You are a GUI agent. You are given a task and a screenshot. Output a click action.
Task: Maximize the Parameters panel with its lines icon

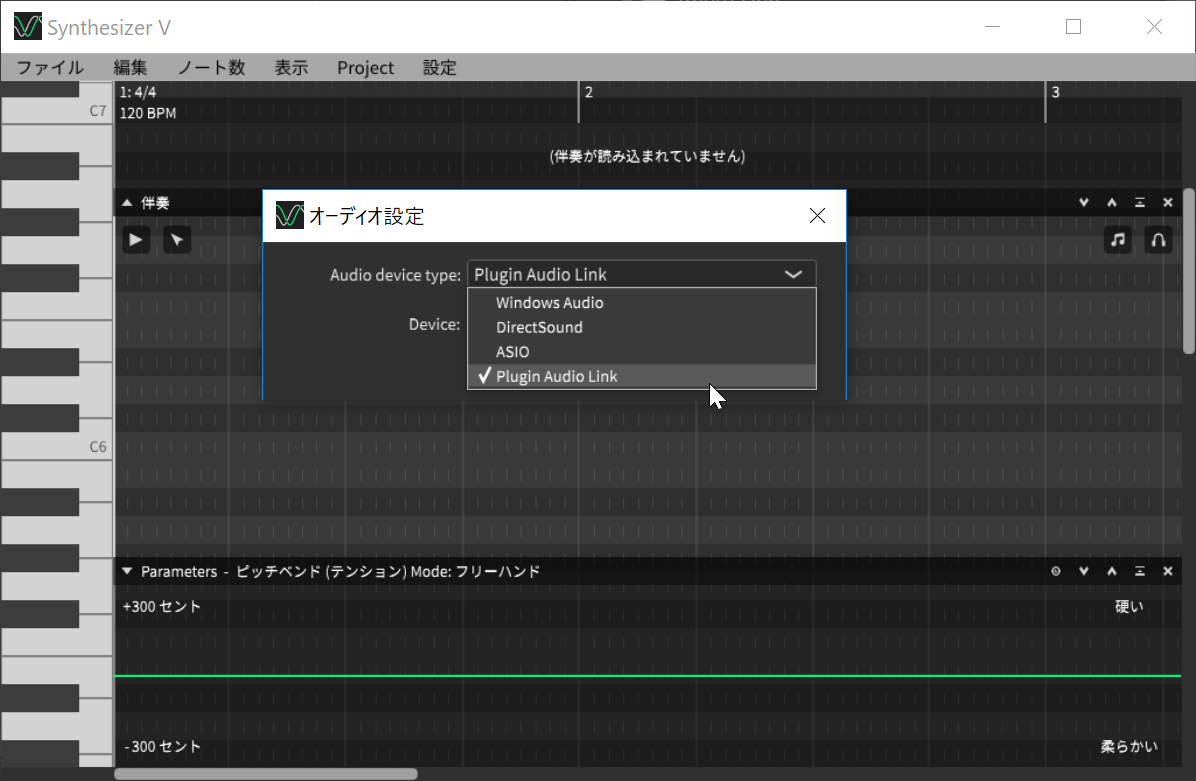pyautogui.click(x=1140, y=571)
